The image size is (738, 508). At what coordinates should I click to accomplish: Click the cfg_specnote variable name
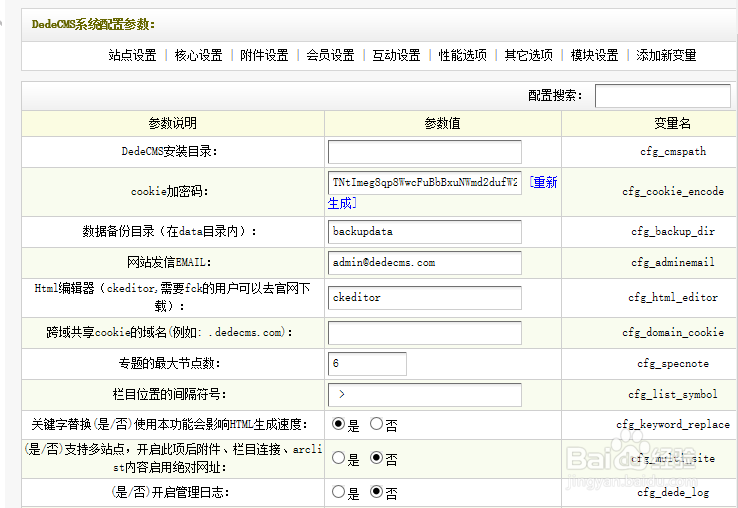[673, 363]
